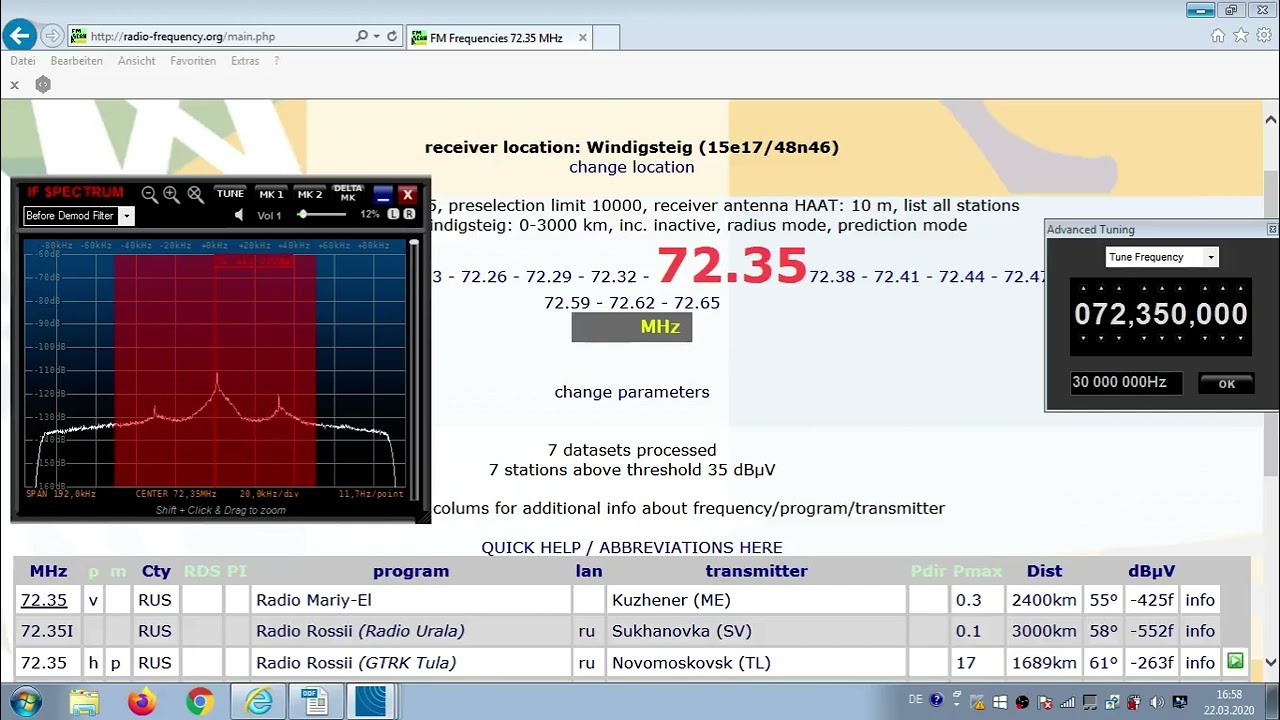Select frequency 72.38 in the frequency list
This screenshot has height=720, width=1280.
(832, 277)
